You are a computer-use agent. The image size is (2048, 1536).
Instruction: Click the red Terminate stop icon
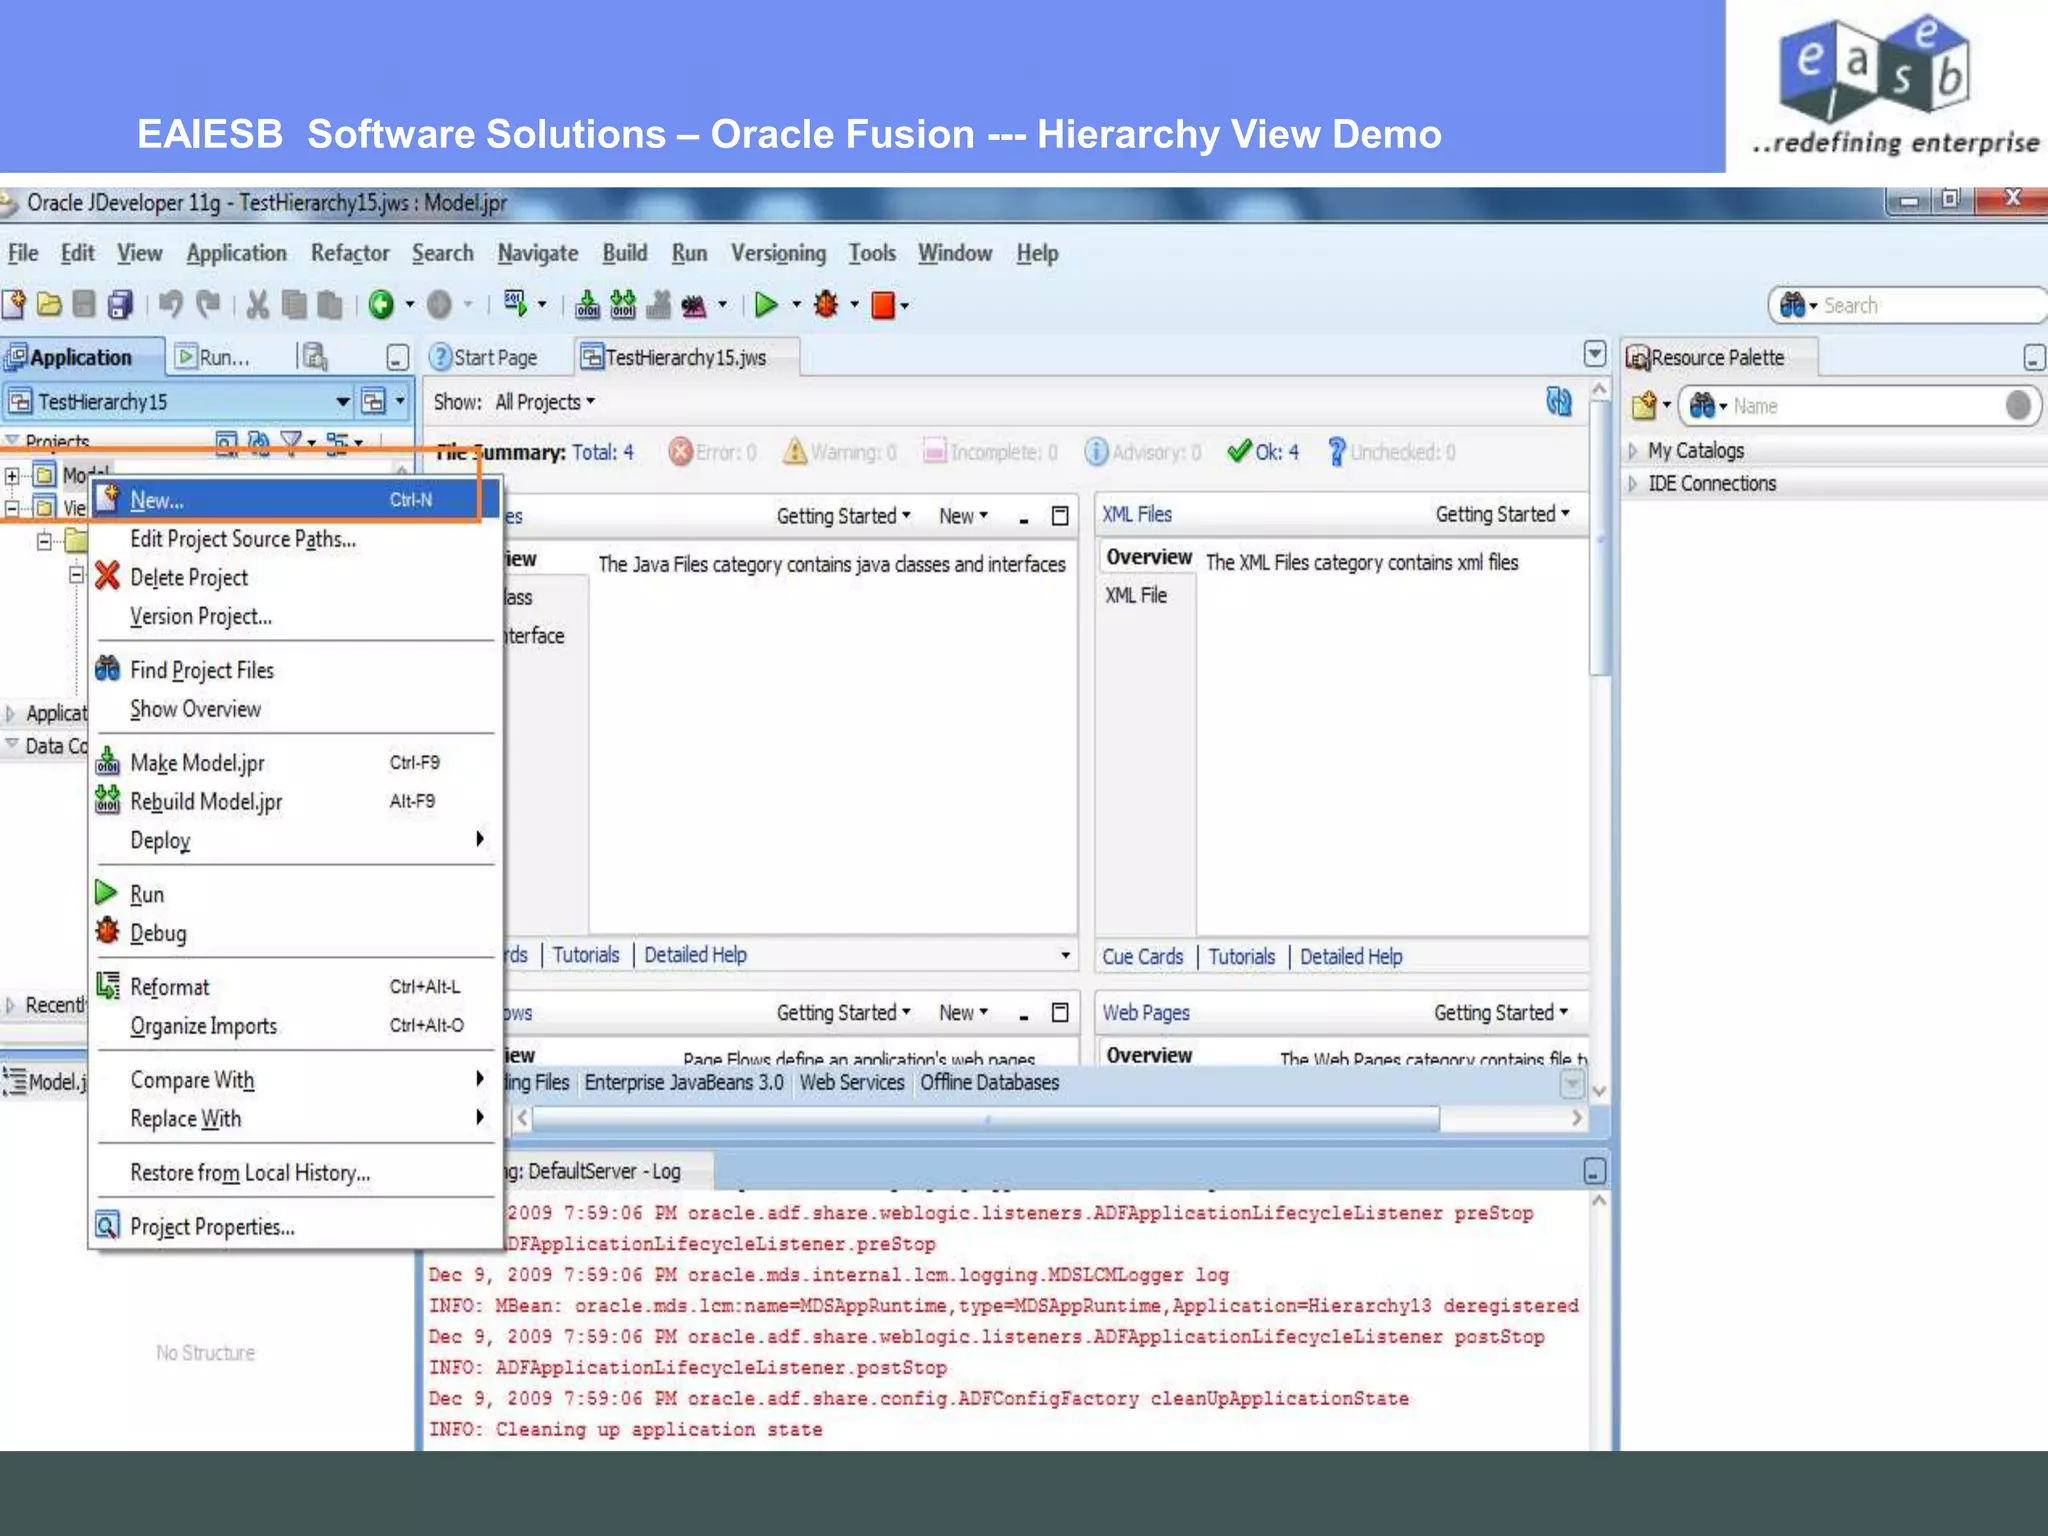point(883,305)
